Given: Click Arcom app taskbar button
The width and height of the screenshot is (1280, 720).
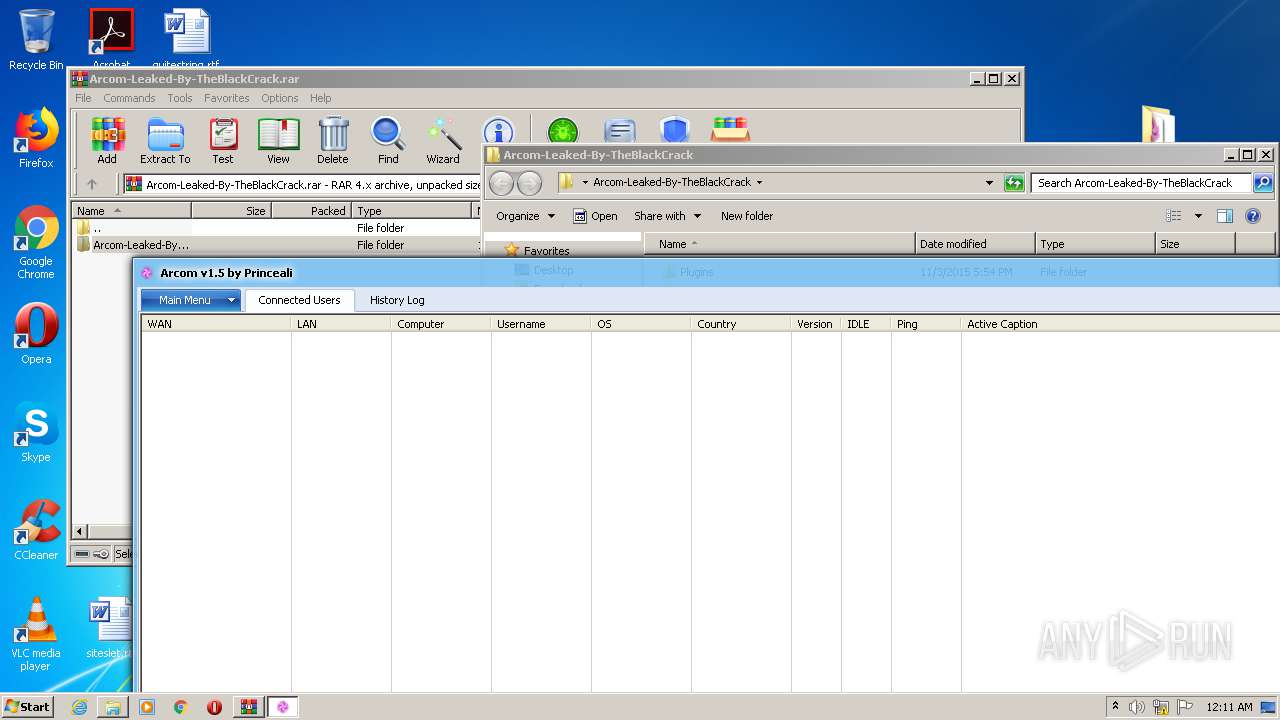Looking at the screenshot, I should [x=282, y=707].
